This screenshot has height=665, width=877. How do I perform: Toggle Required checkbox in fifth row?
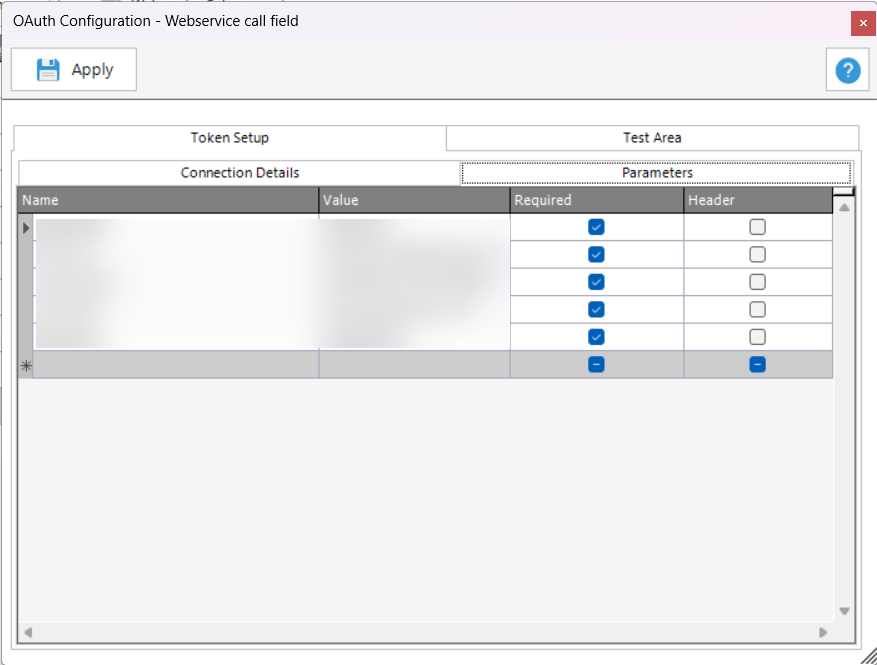coord(597,337)
